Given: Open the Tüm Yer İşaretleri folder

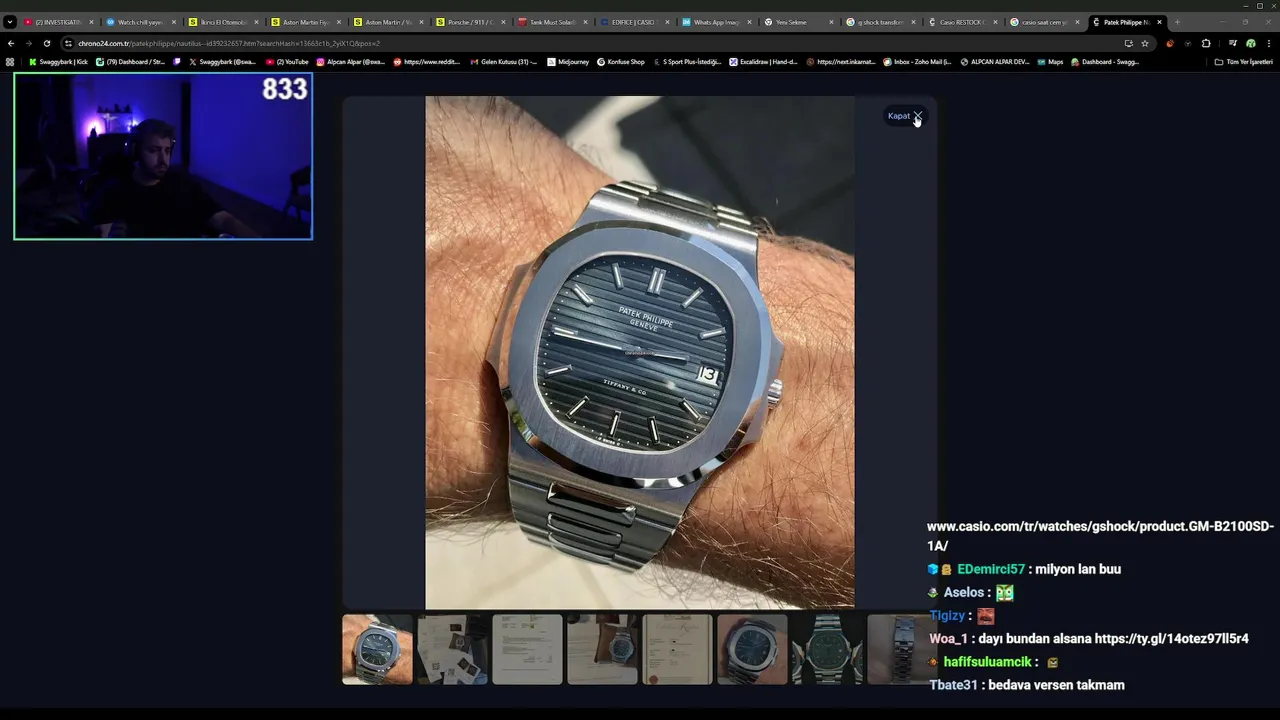Looking at the screenshot, I should click(x=1243, y=62).
